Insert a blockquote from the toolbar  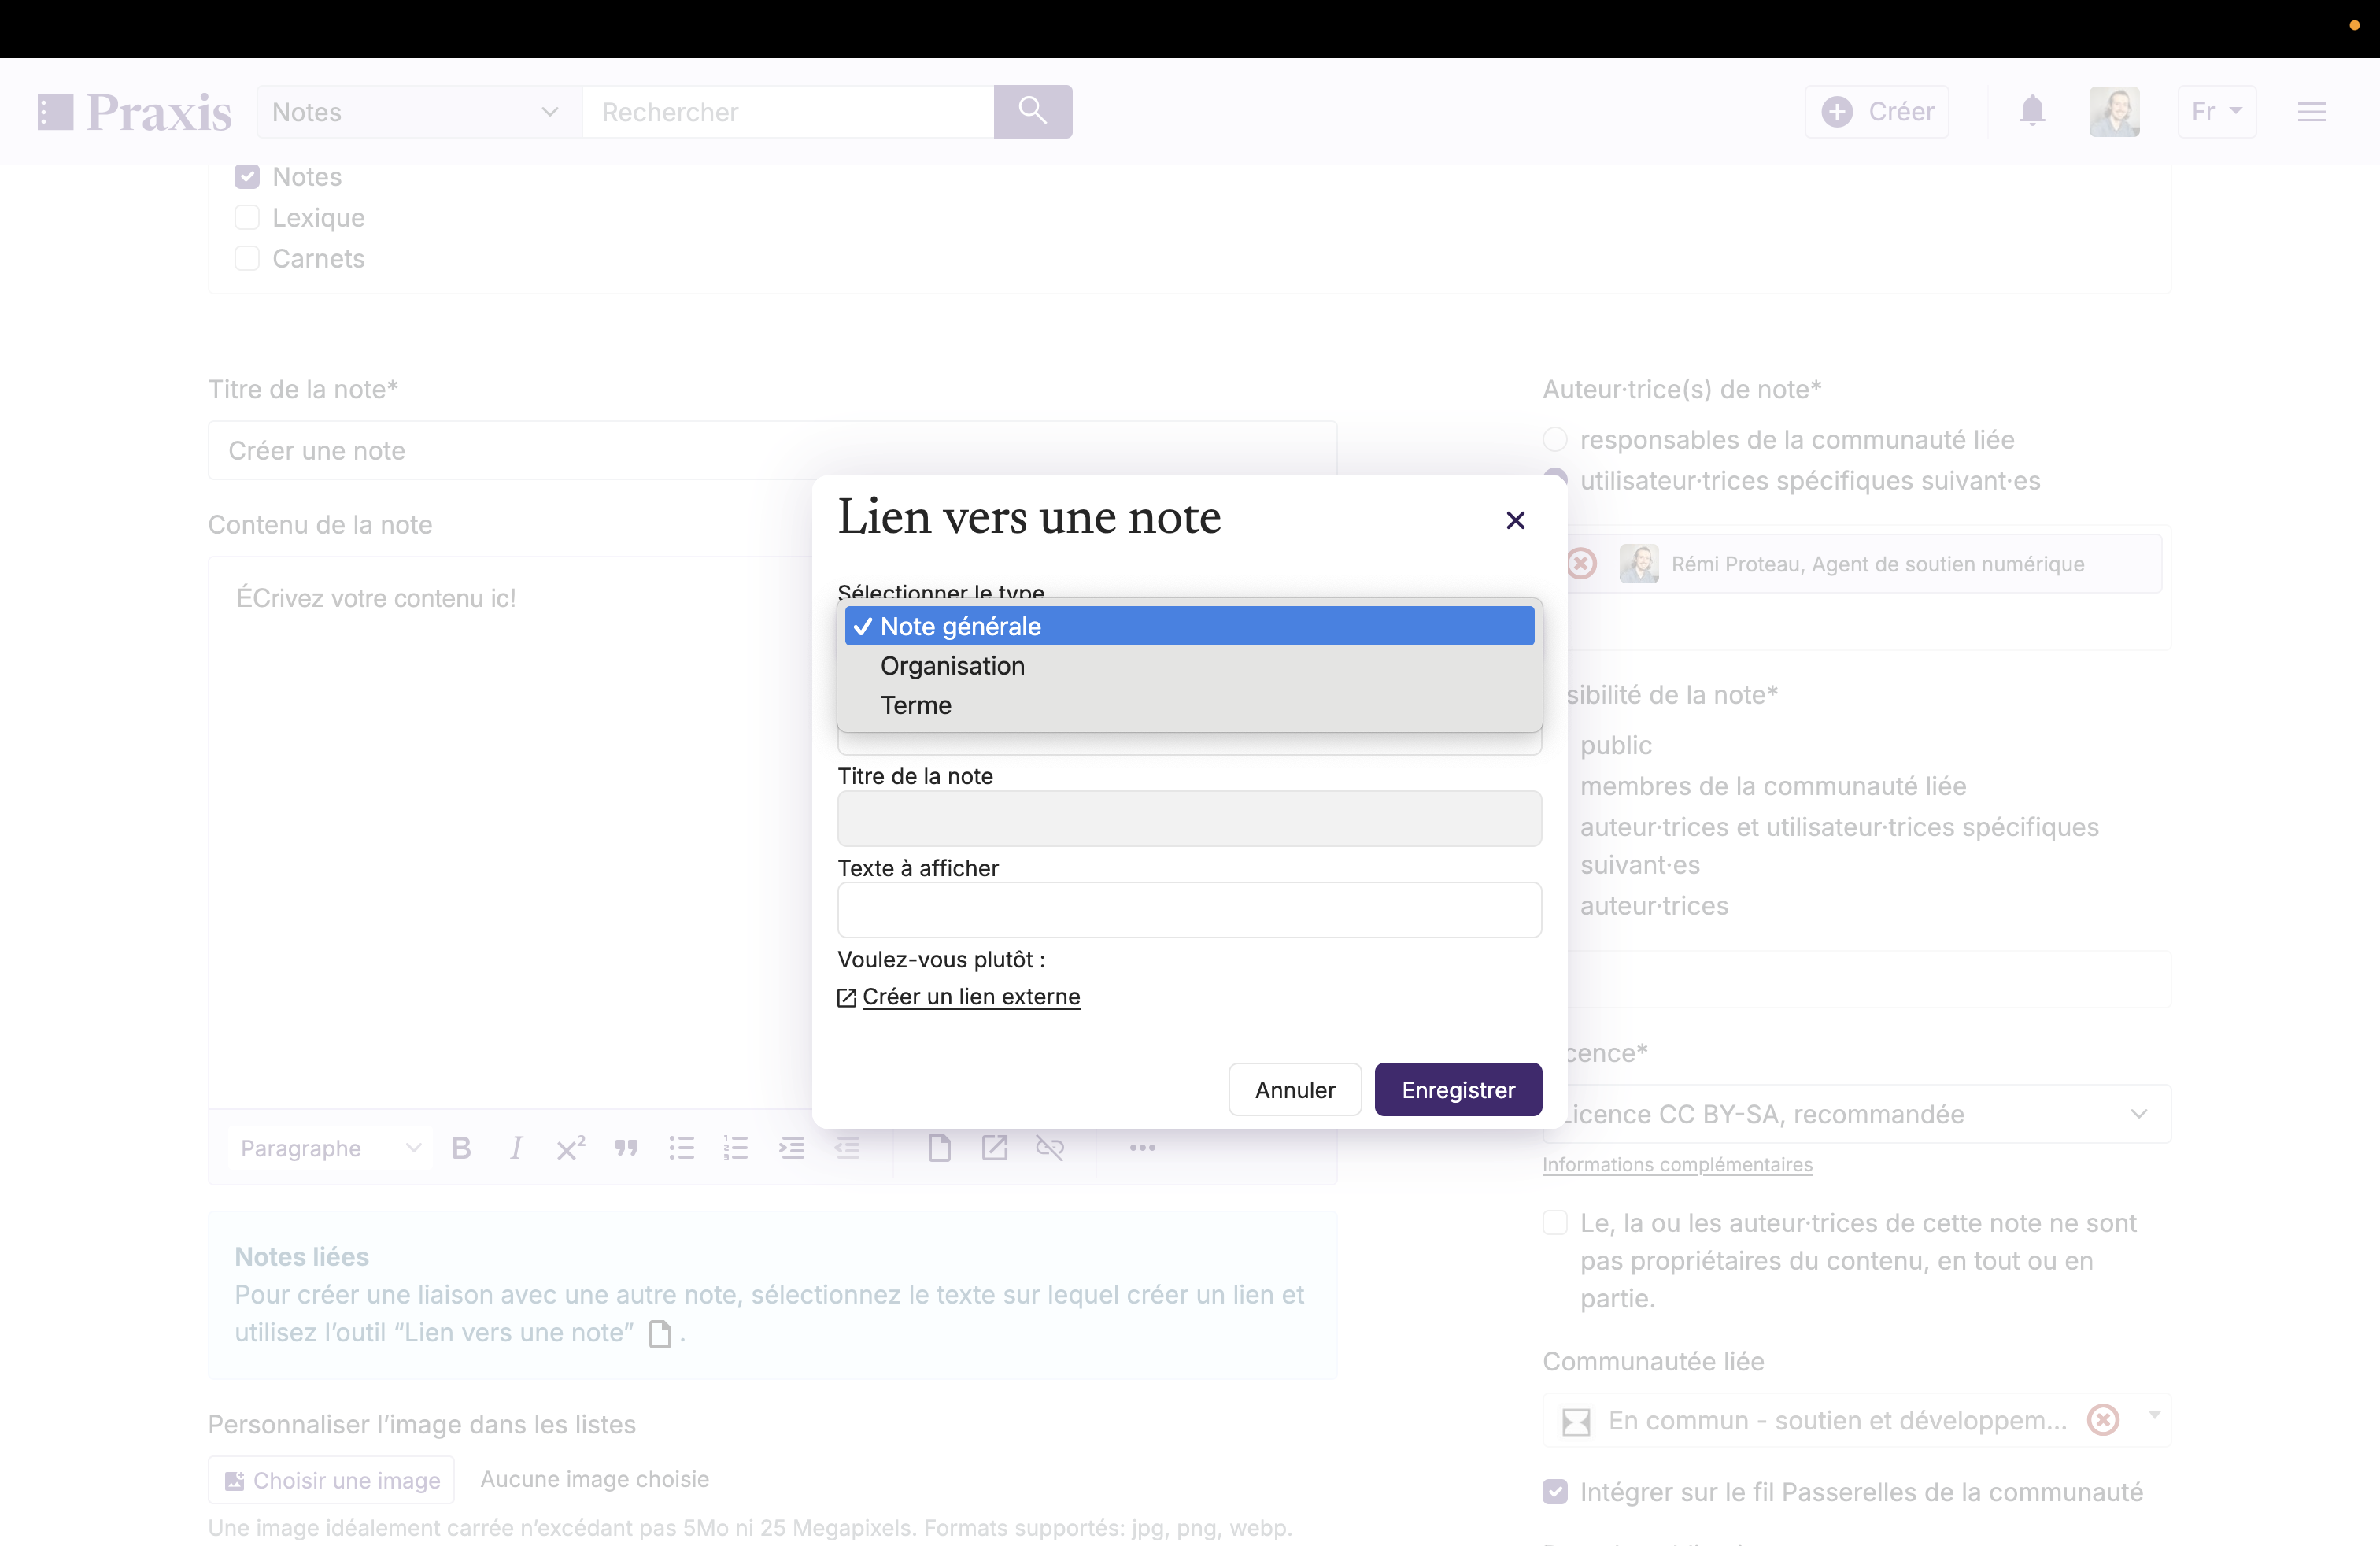click(x=626, y=1148)
